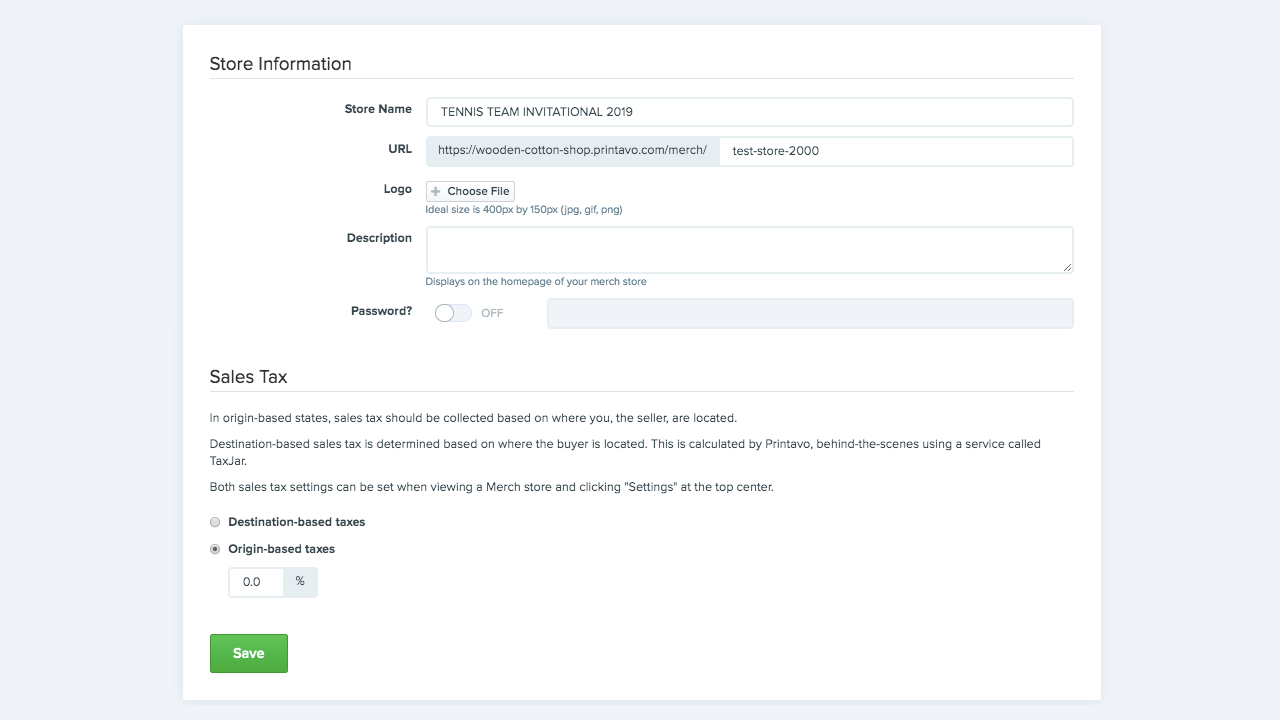Click the plus icon on Choose File
This screenshot has height=720, width=1280.
click(x=436, y=191)
